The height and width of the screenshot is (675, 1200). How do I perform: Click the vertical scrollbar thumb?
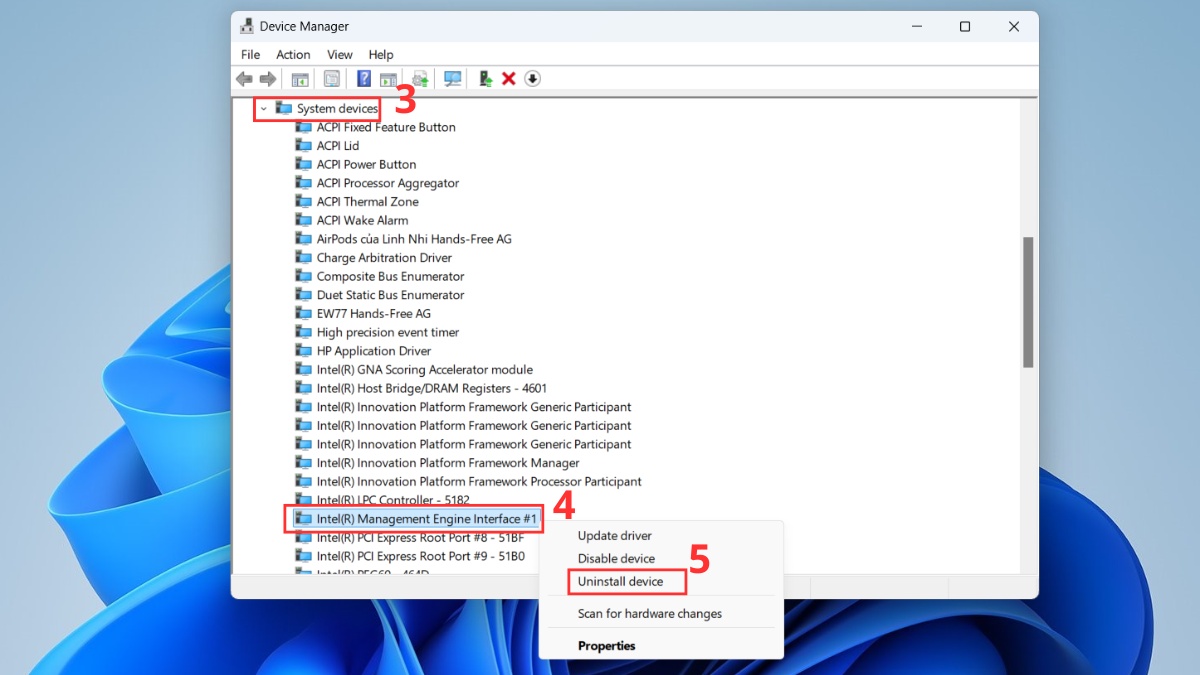point(1028,300)
